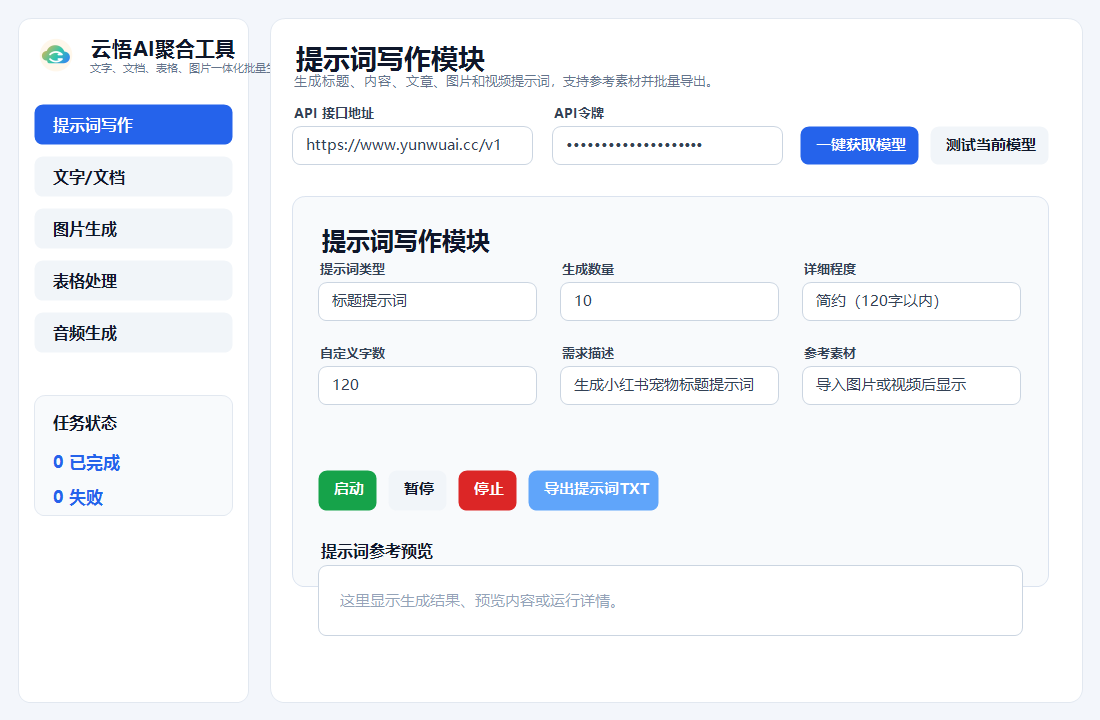Click the subtitle starting with 生成标题、内容
1100x720 pixels.
[x=504, y=81]
